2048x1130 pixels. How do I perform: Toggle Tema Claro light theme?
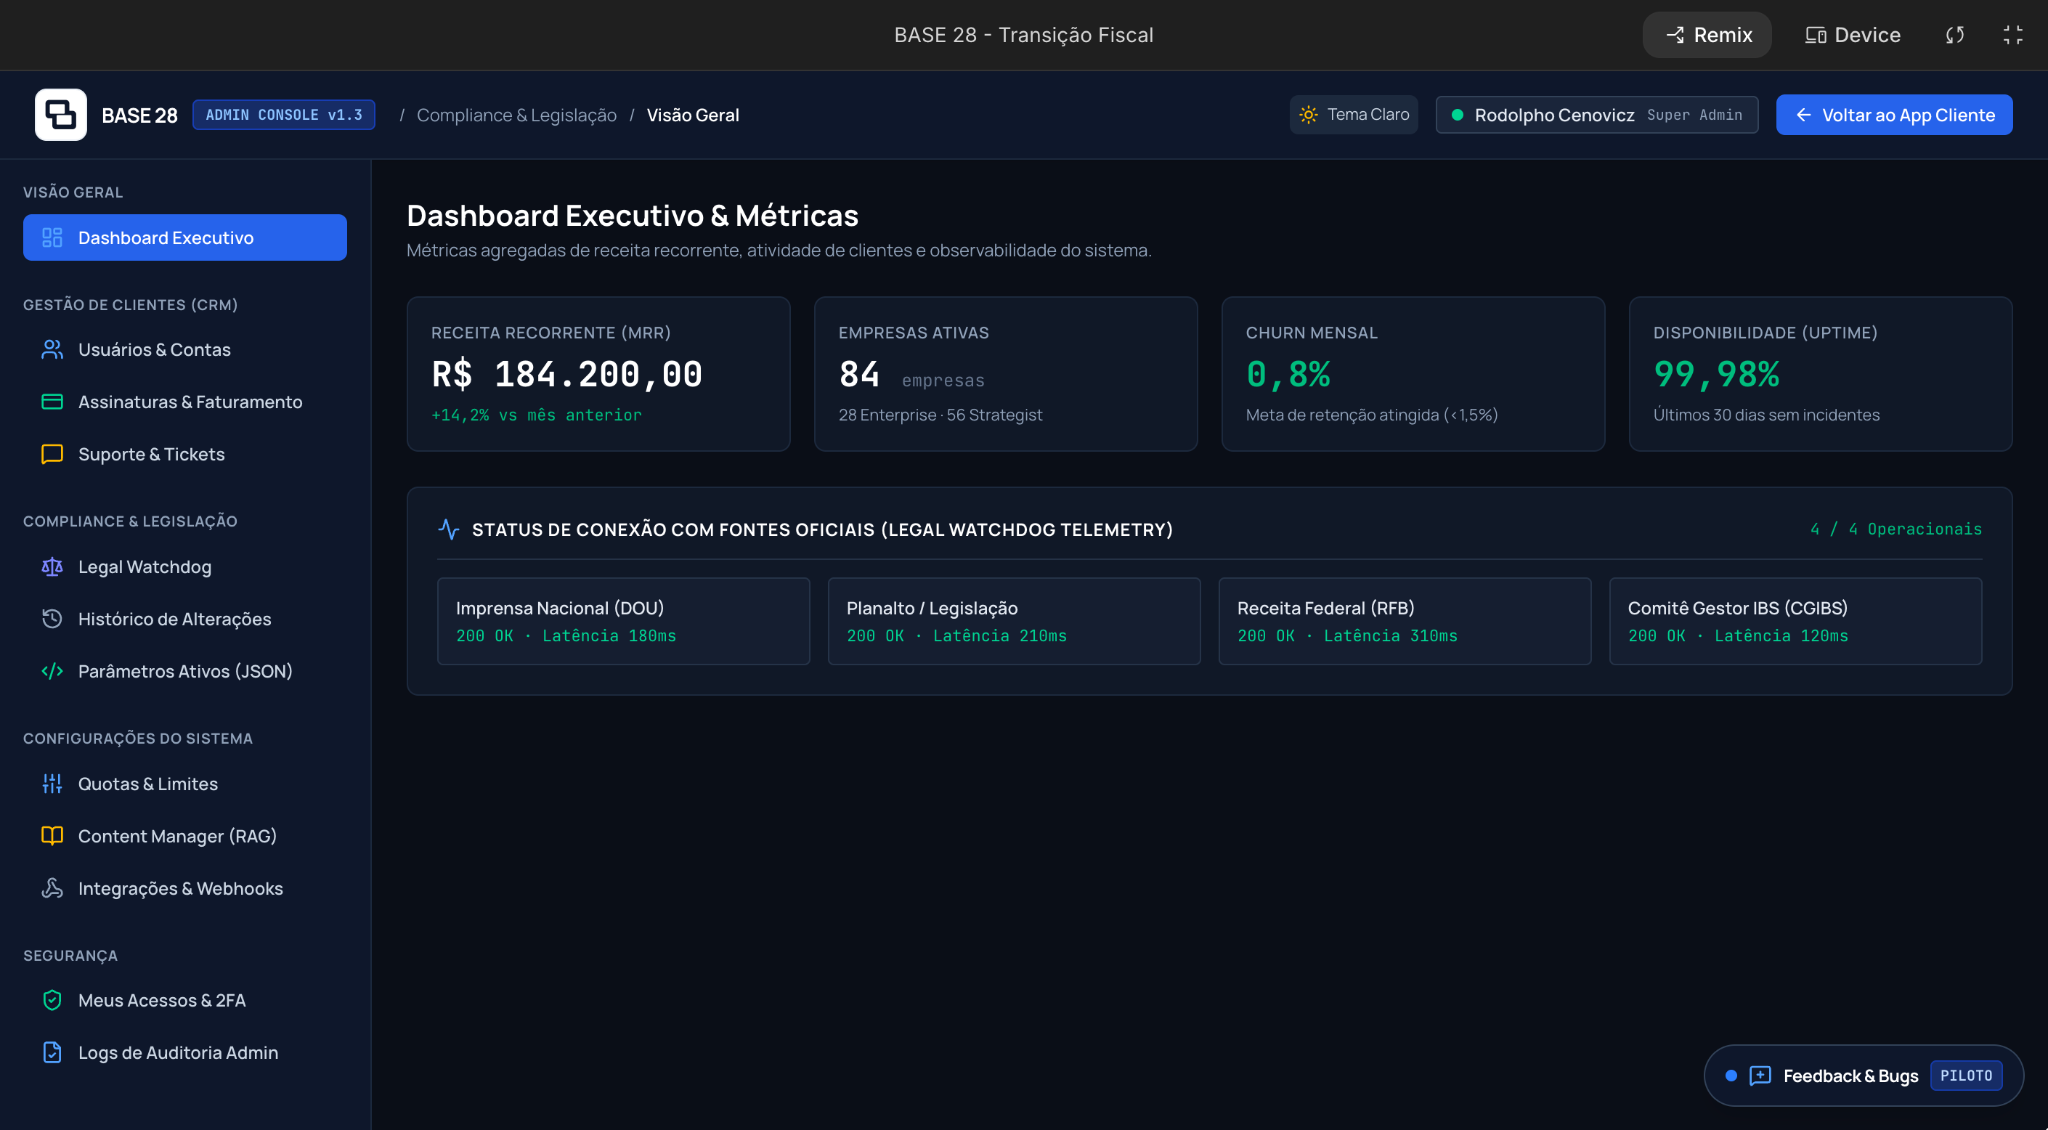click(1354, 115)
